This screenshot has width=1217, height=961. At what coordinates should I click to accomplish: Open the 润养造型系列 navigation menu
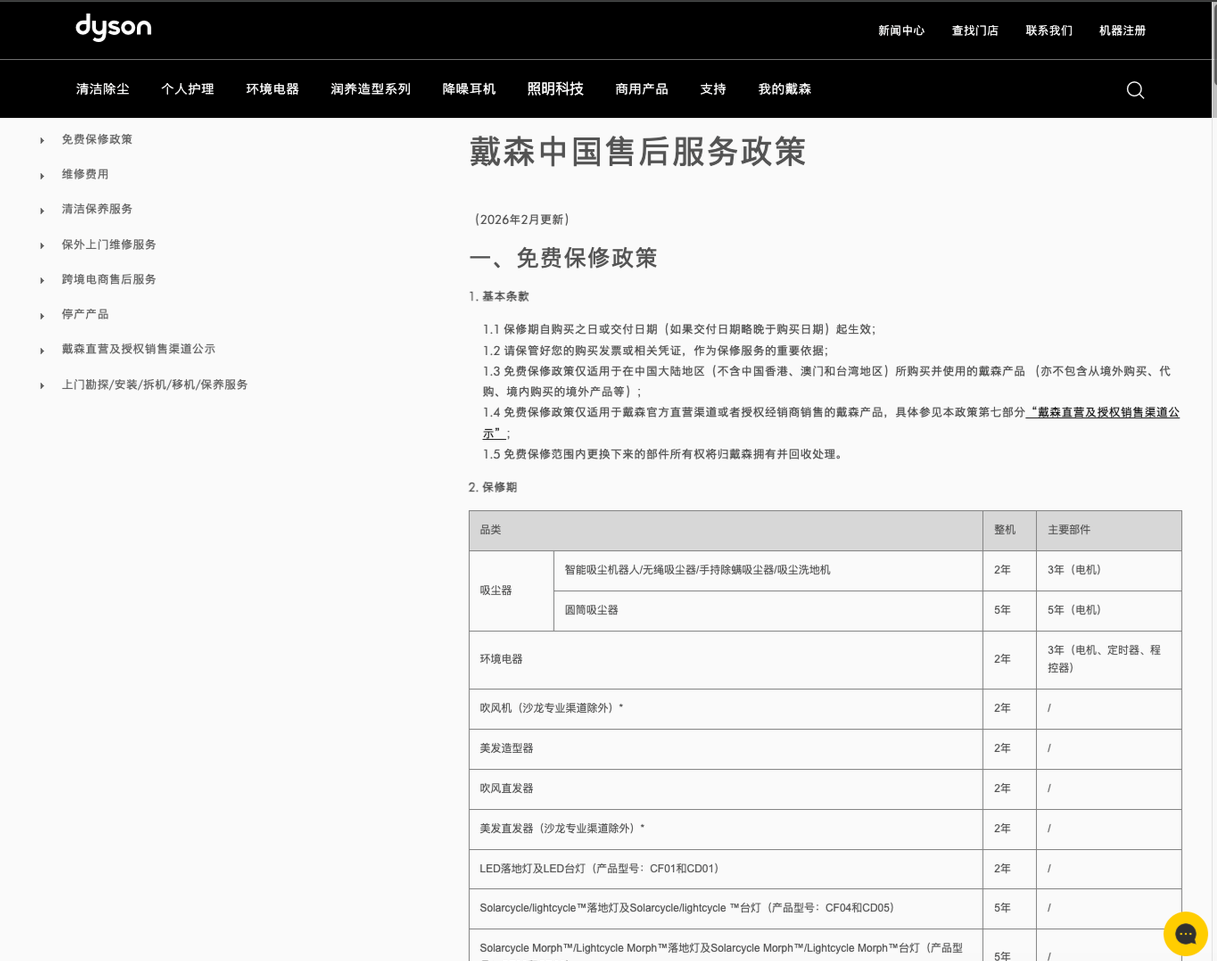[x=370, y=89]
